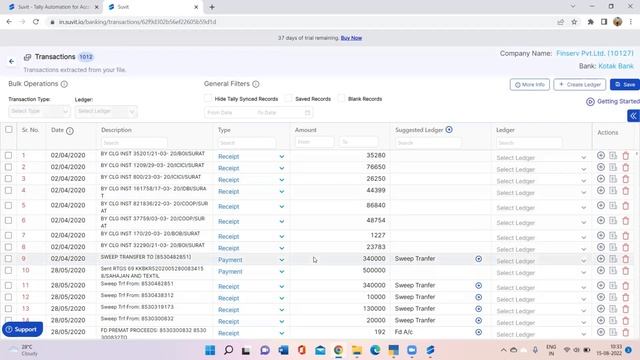
Task: Open Windows Start menu
Action: 210,350
